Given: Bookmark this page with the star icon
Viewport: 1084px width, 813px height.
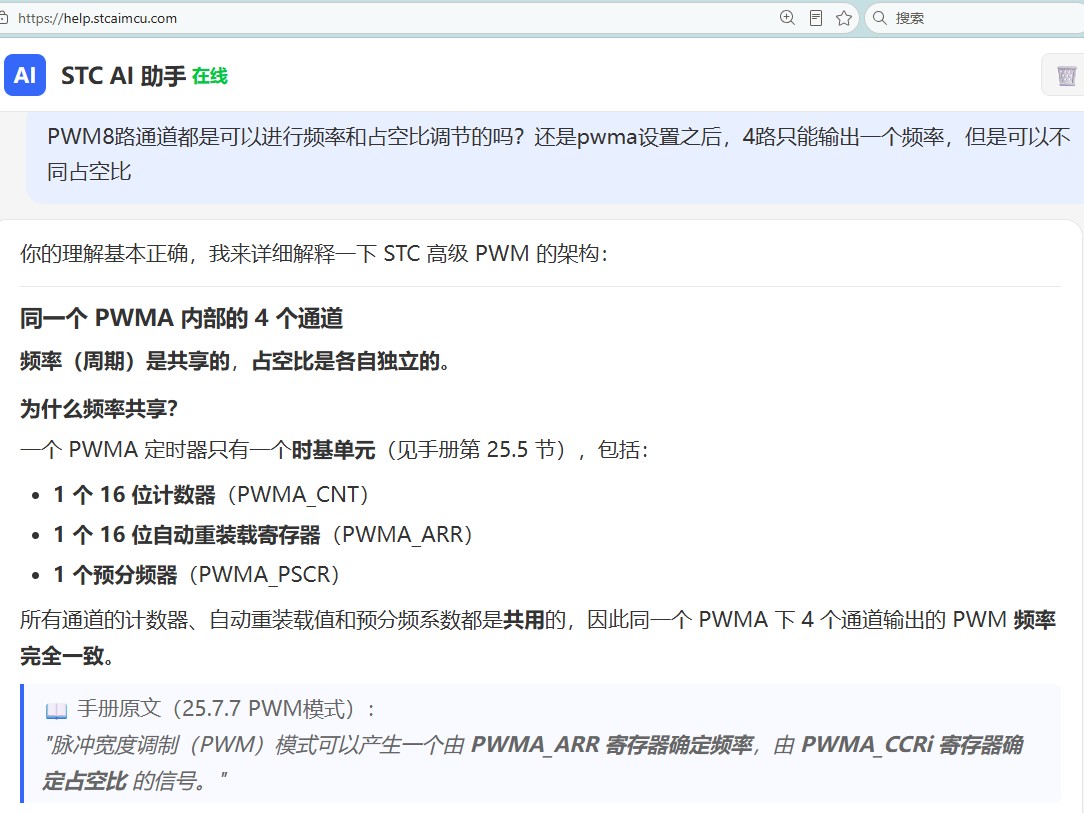Looking at the screenshot, I should pyautogui.click(x=843, y=18).
